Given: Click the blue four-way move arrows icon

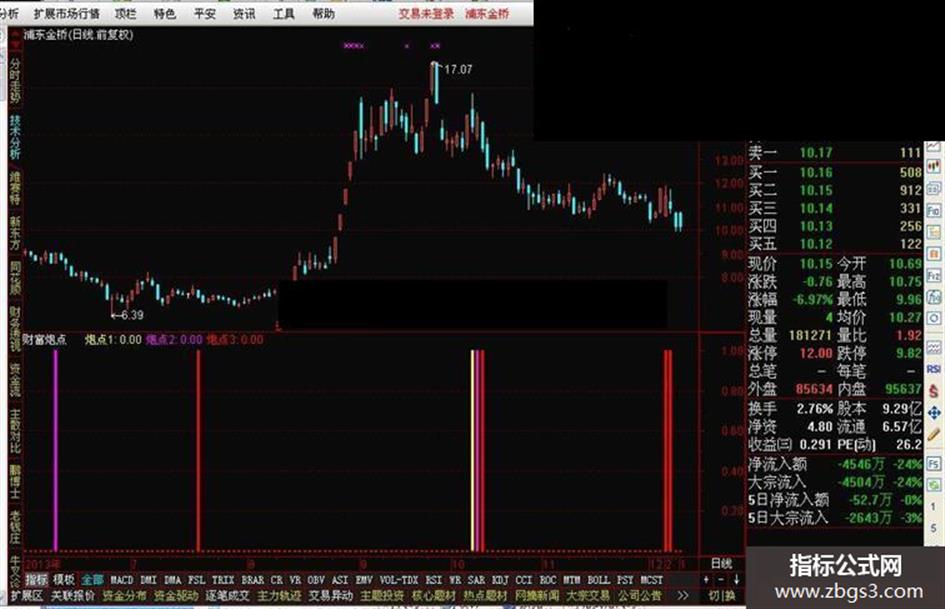Looking at the screenshot, I should click(x=934, y=412).
